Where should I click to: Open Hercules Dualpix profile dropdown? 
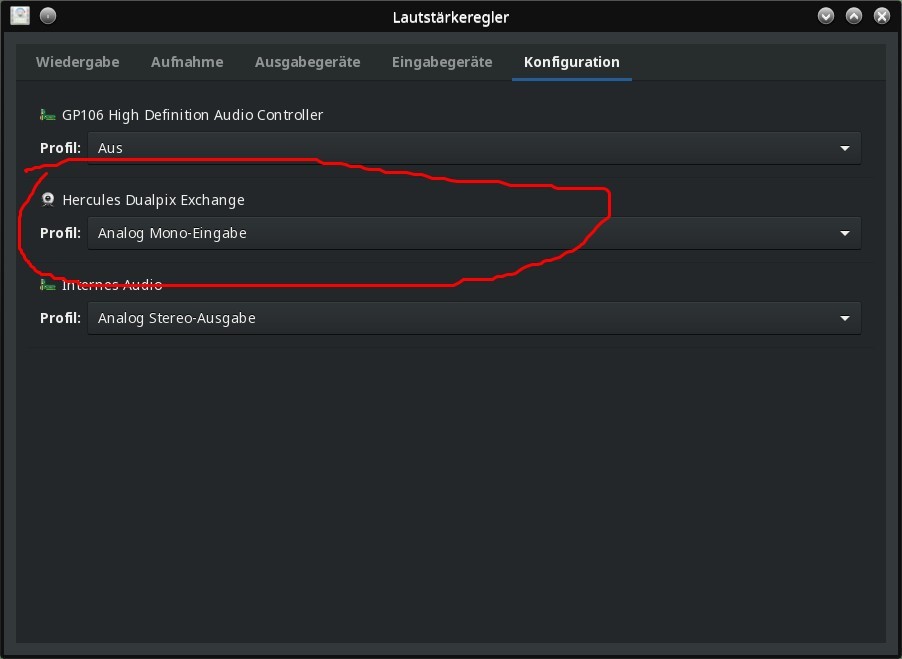474,233
